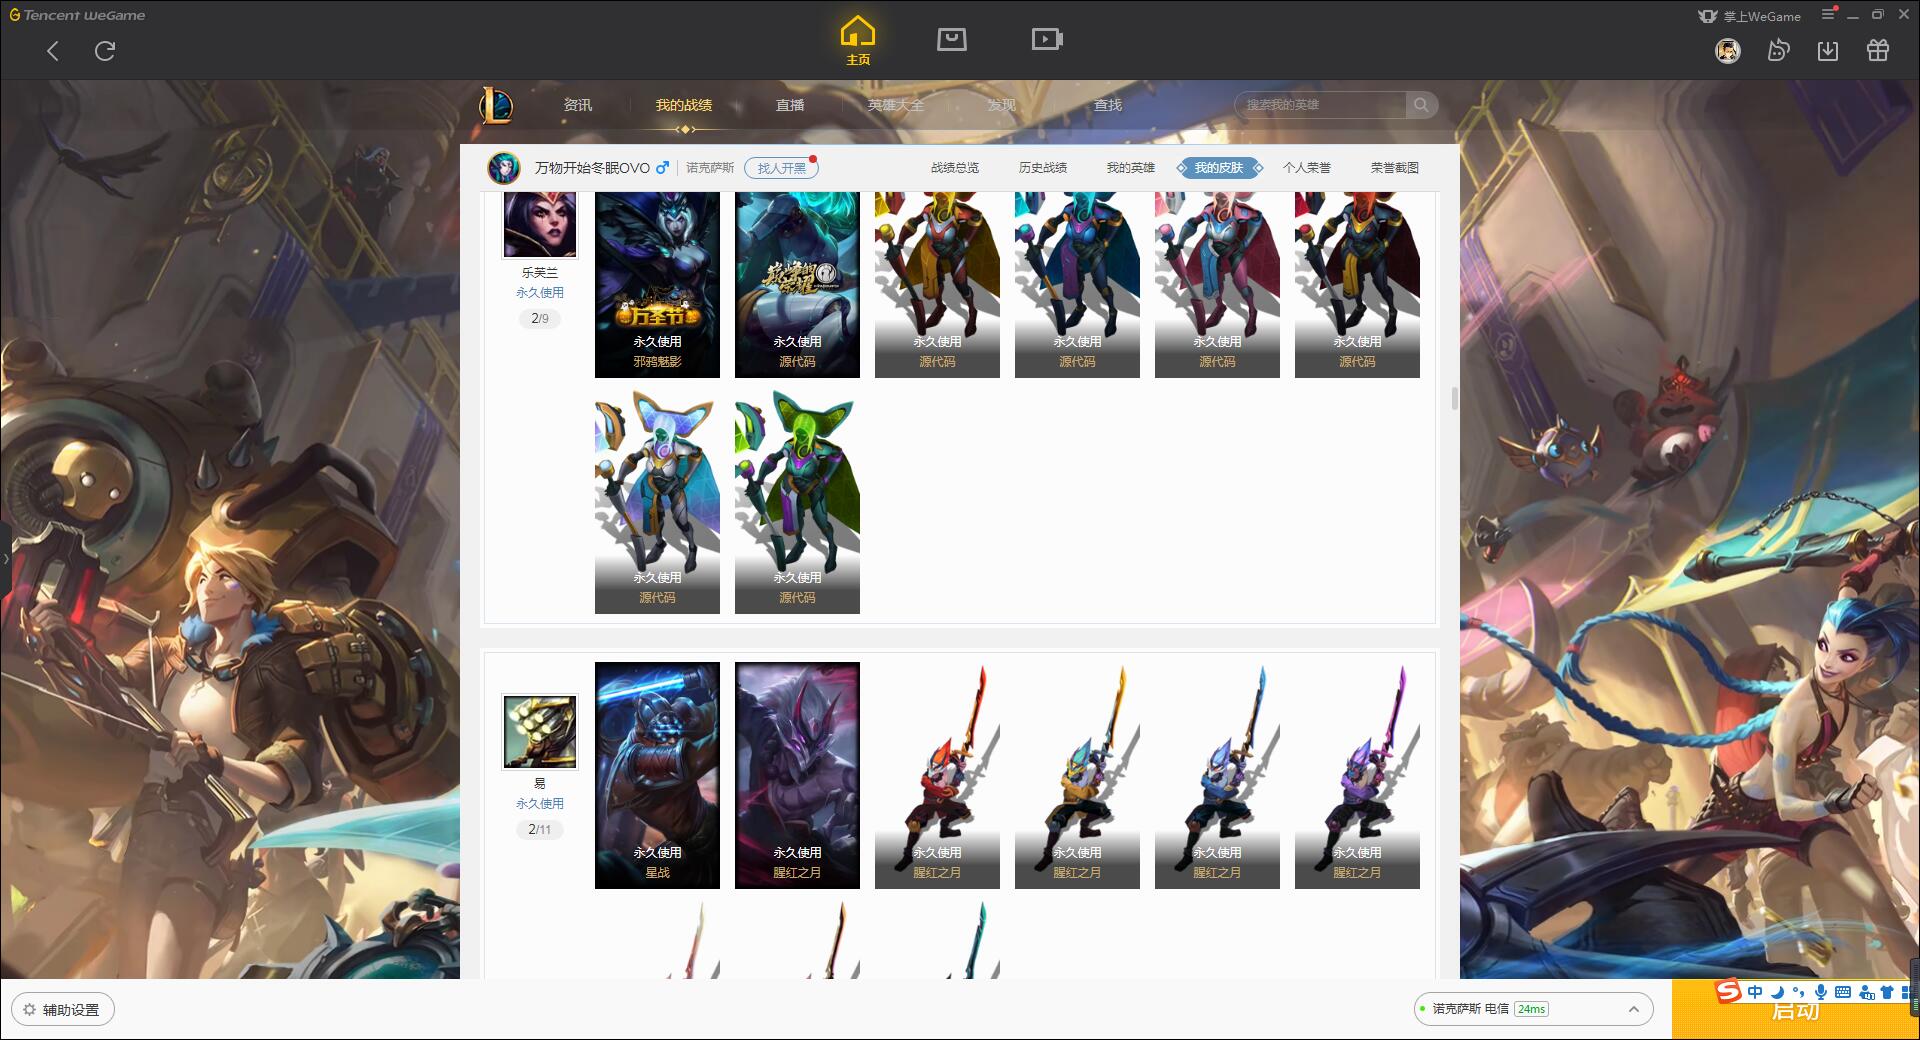Open the hamburger main menu with red dot

tap(1829, 14)
